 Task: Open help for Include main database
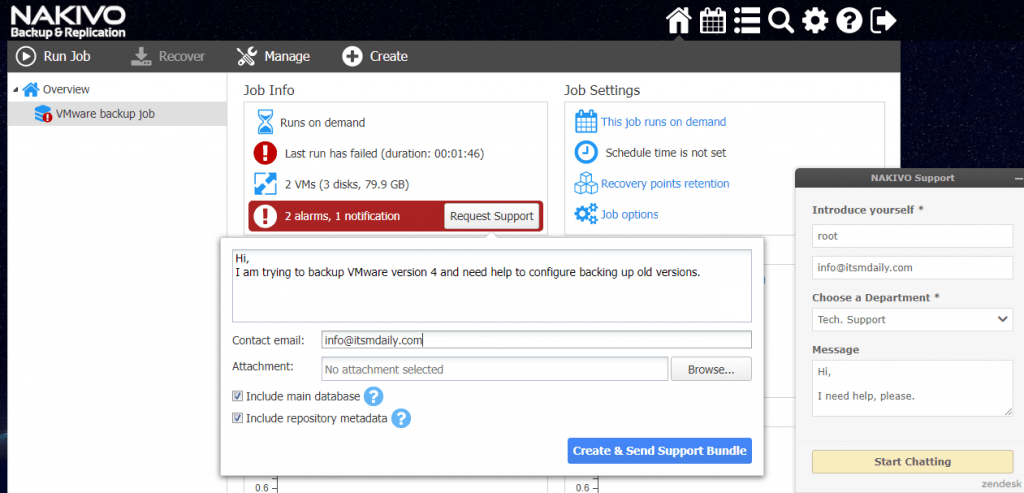373,396
